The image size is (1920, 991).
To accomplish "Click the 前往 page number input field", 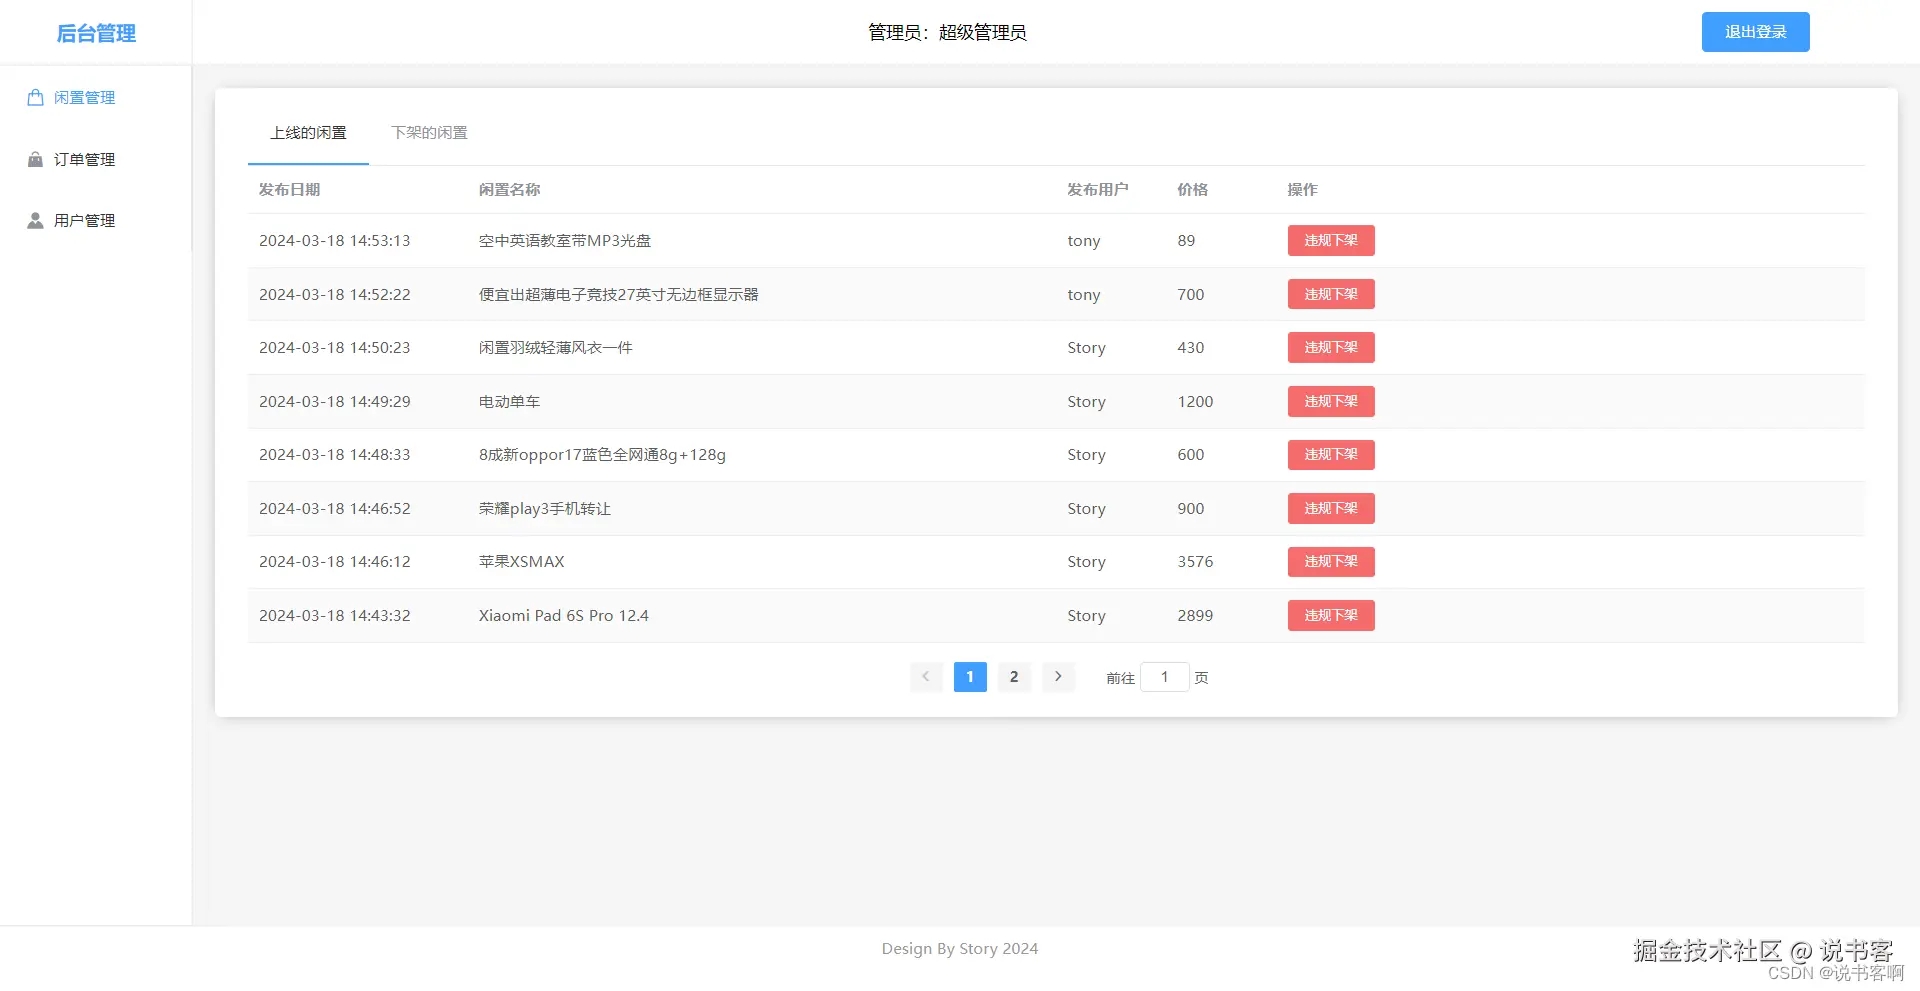I will click(1164, 677).
